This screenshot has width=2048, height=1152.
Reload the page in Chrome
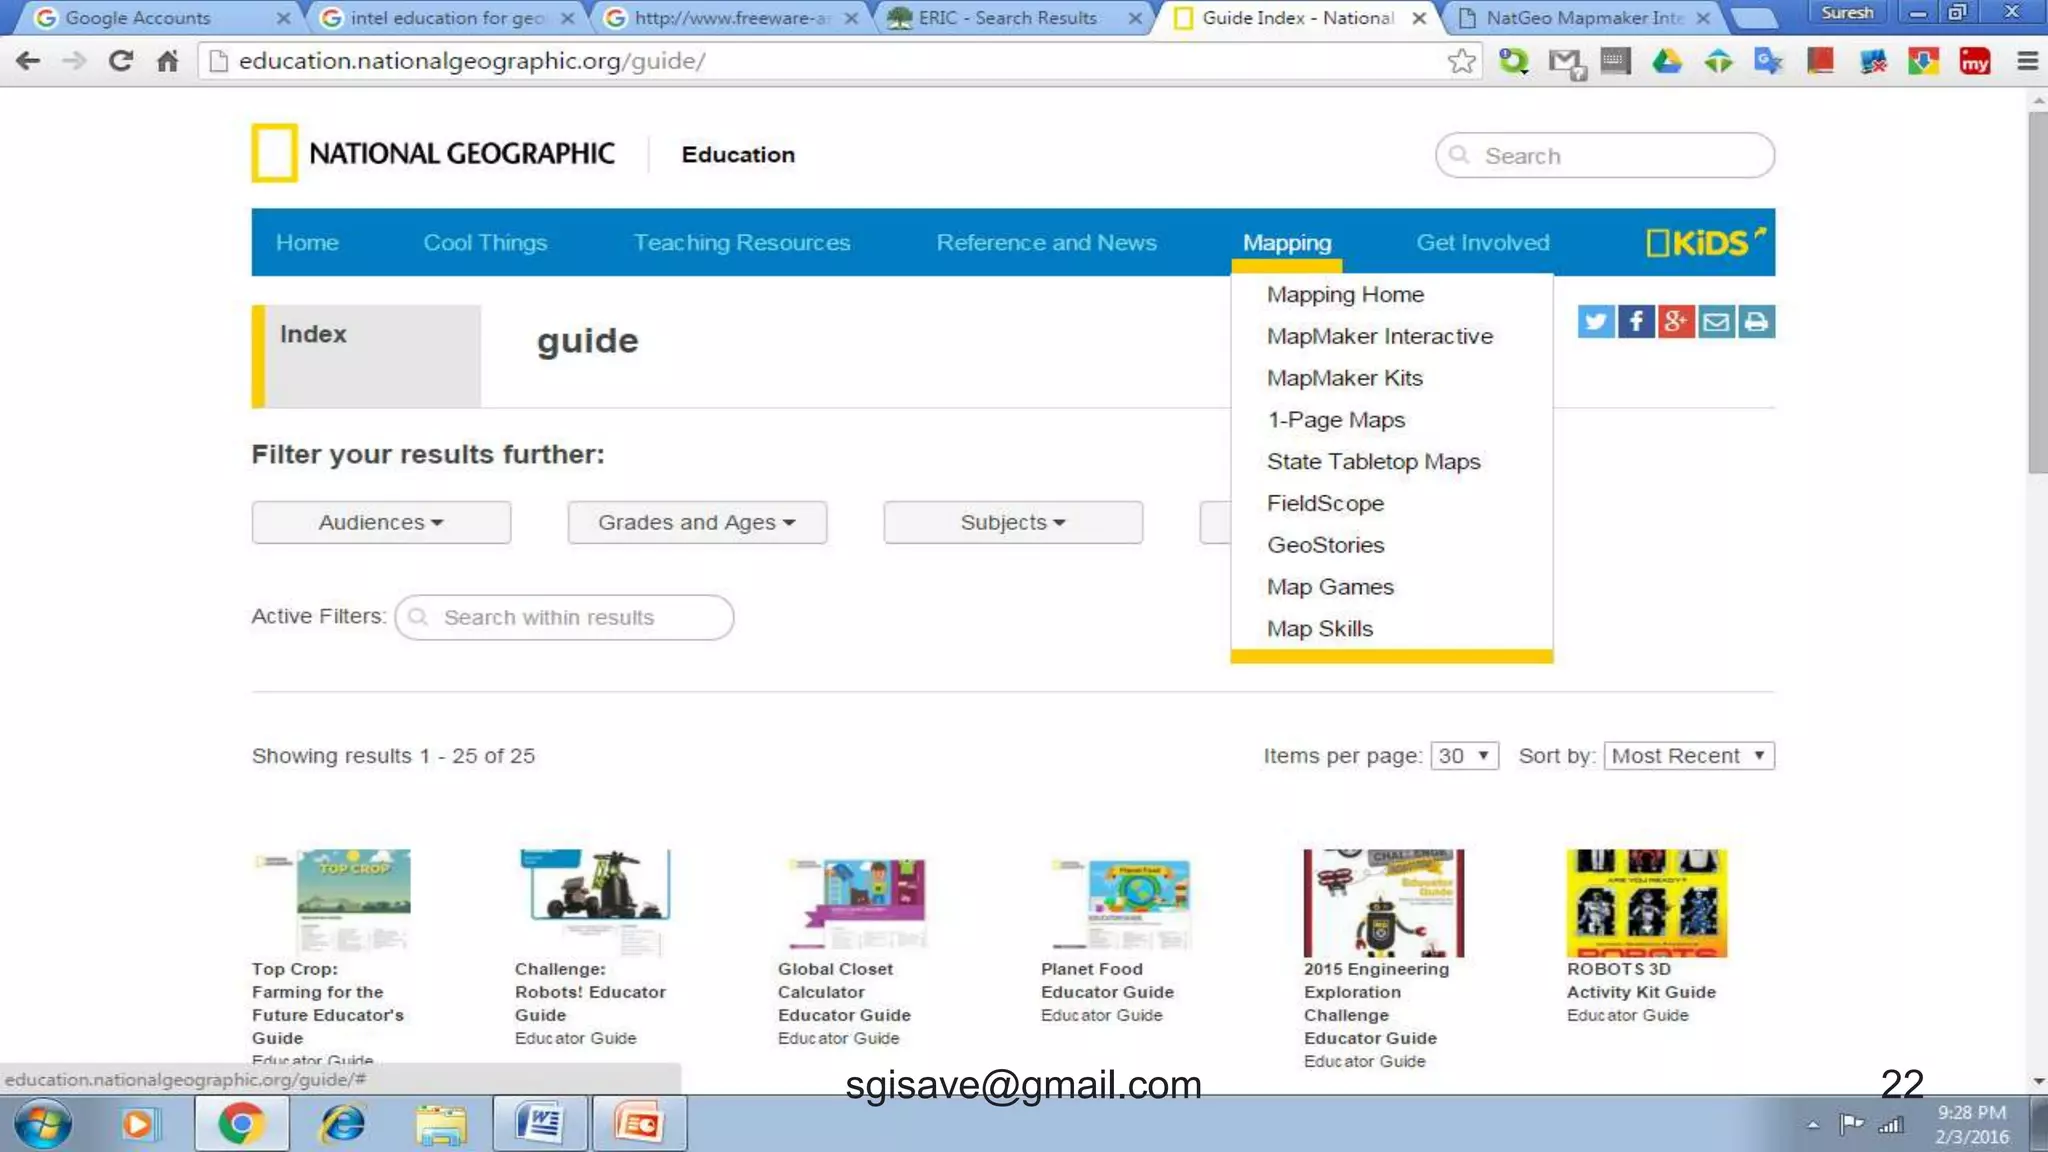(121, 61)
